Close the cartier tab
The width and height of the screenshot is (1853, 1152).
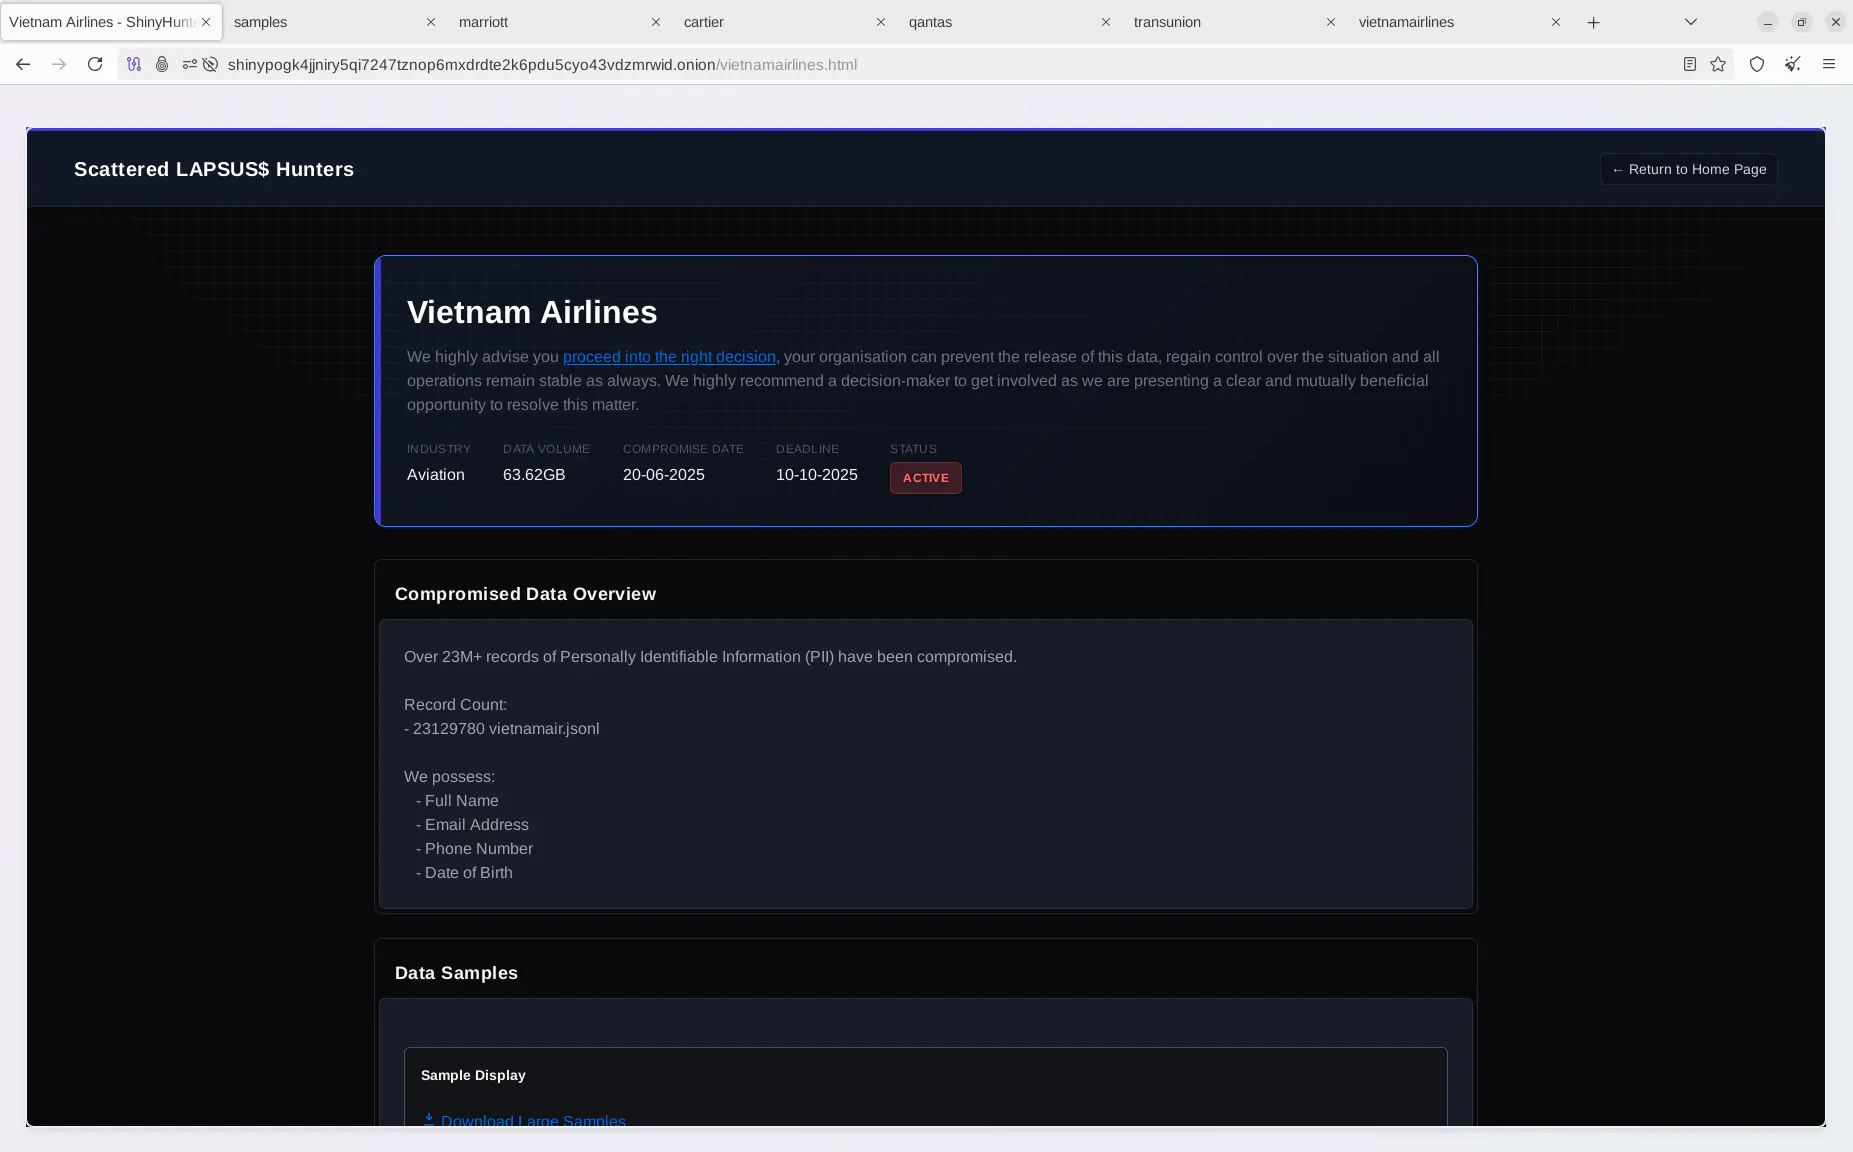coord(880,22)
